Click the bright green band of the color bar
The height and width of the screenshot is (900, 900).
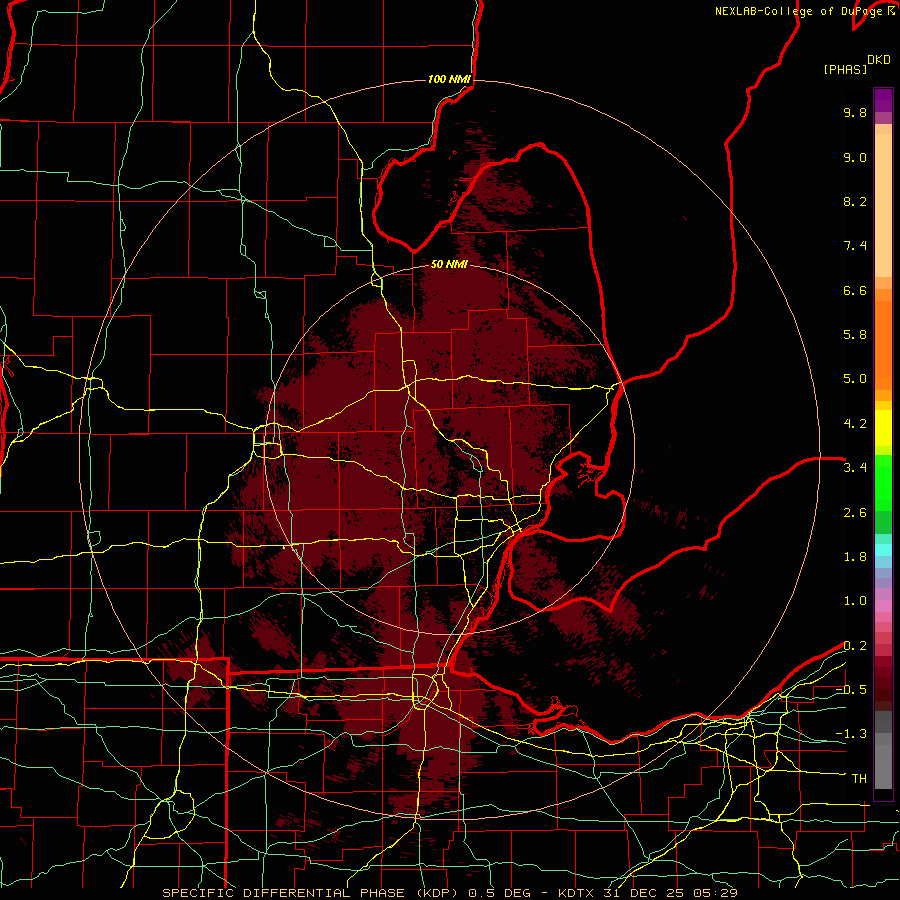(x=883, y=483)
